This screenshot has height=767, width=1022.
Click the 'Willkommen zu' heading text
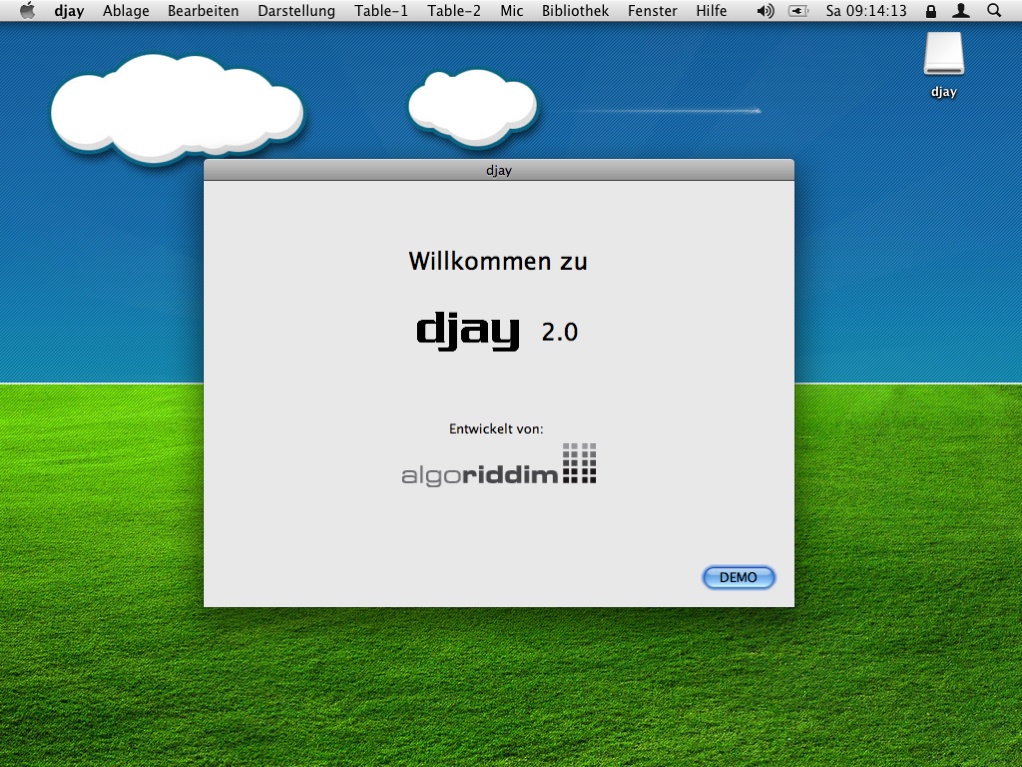coord(498,261)
